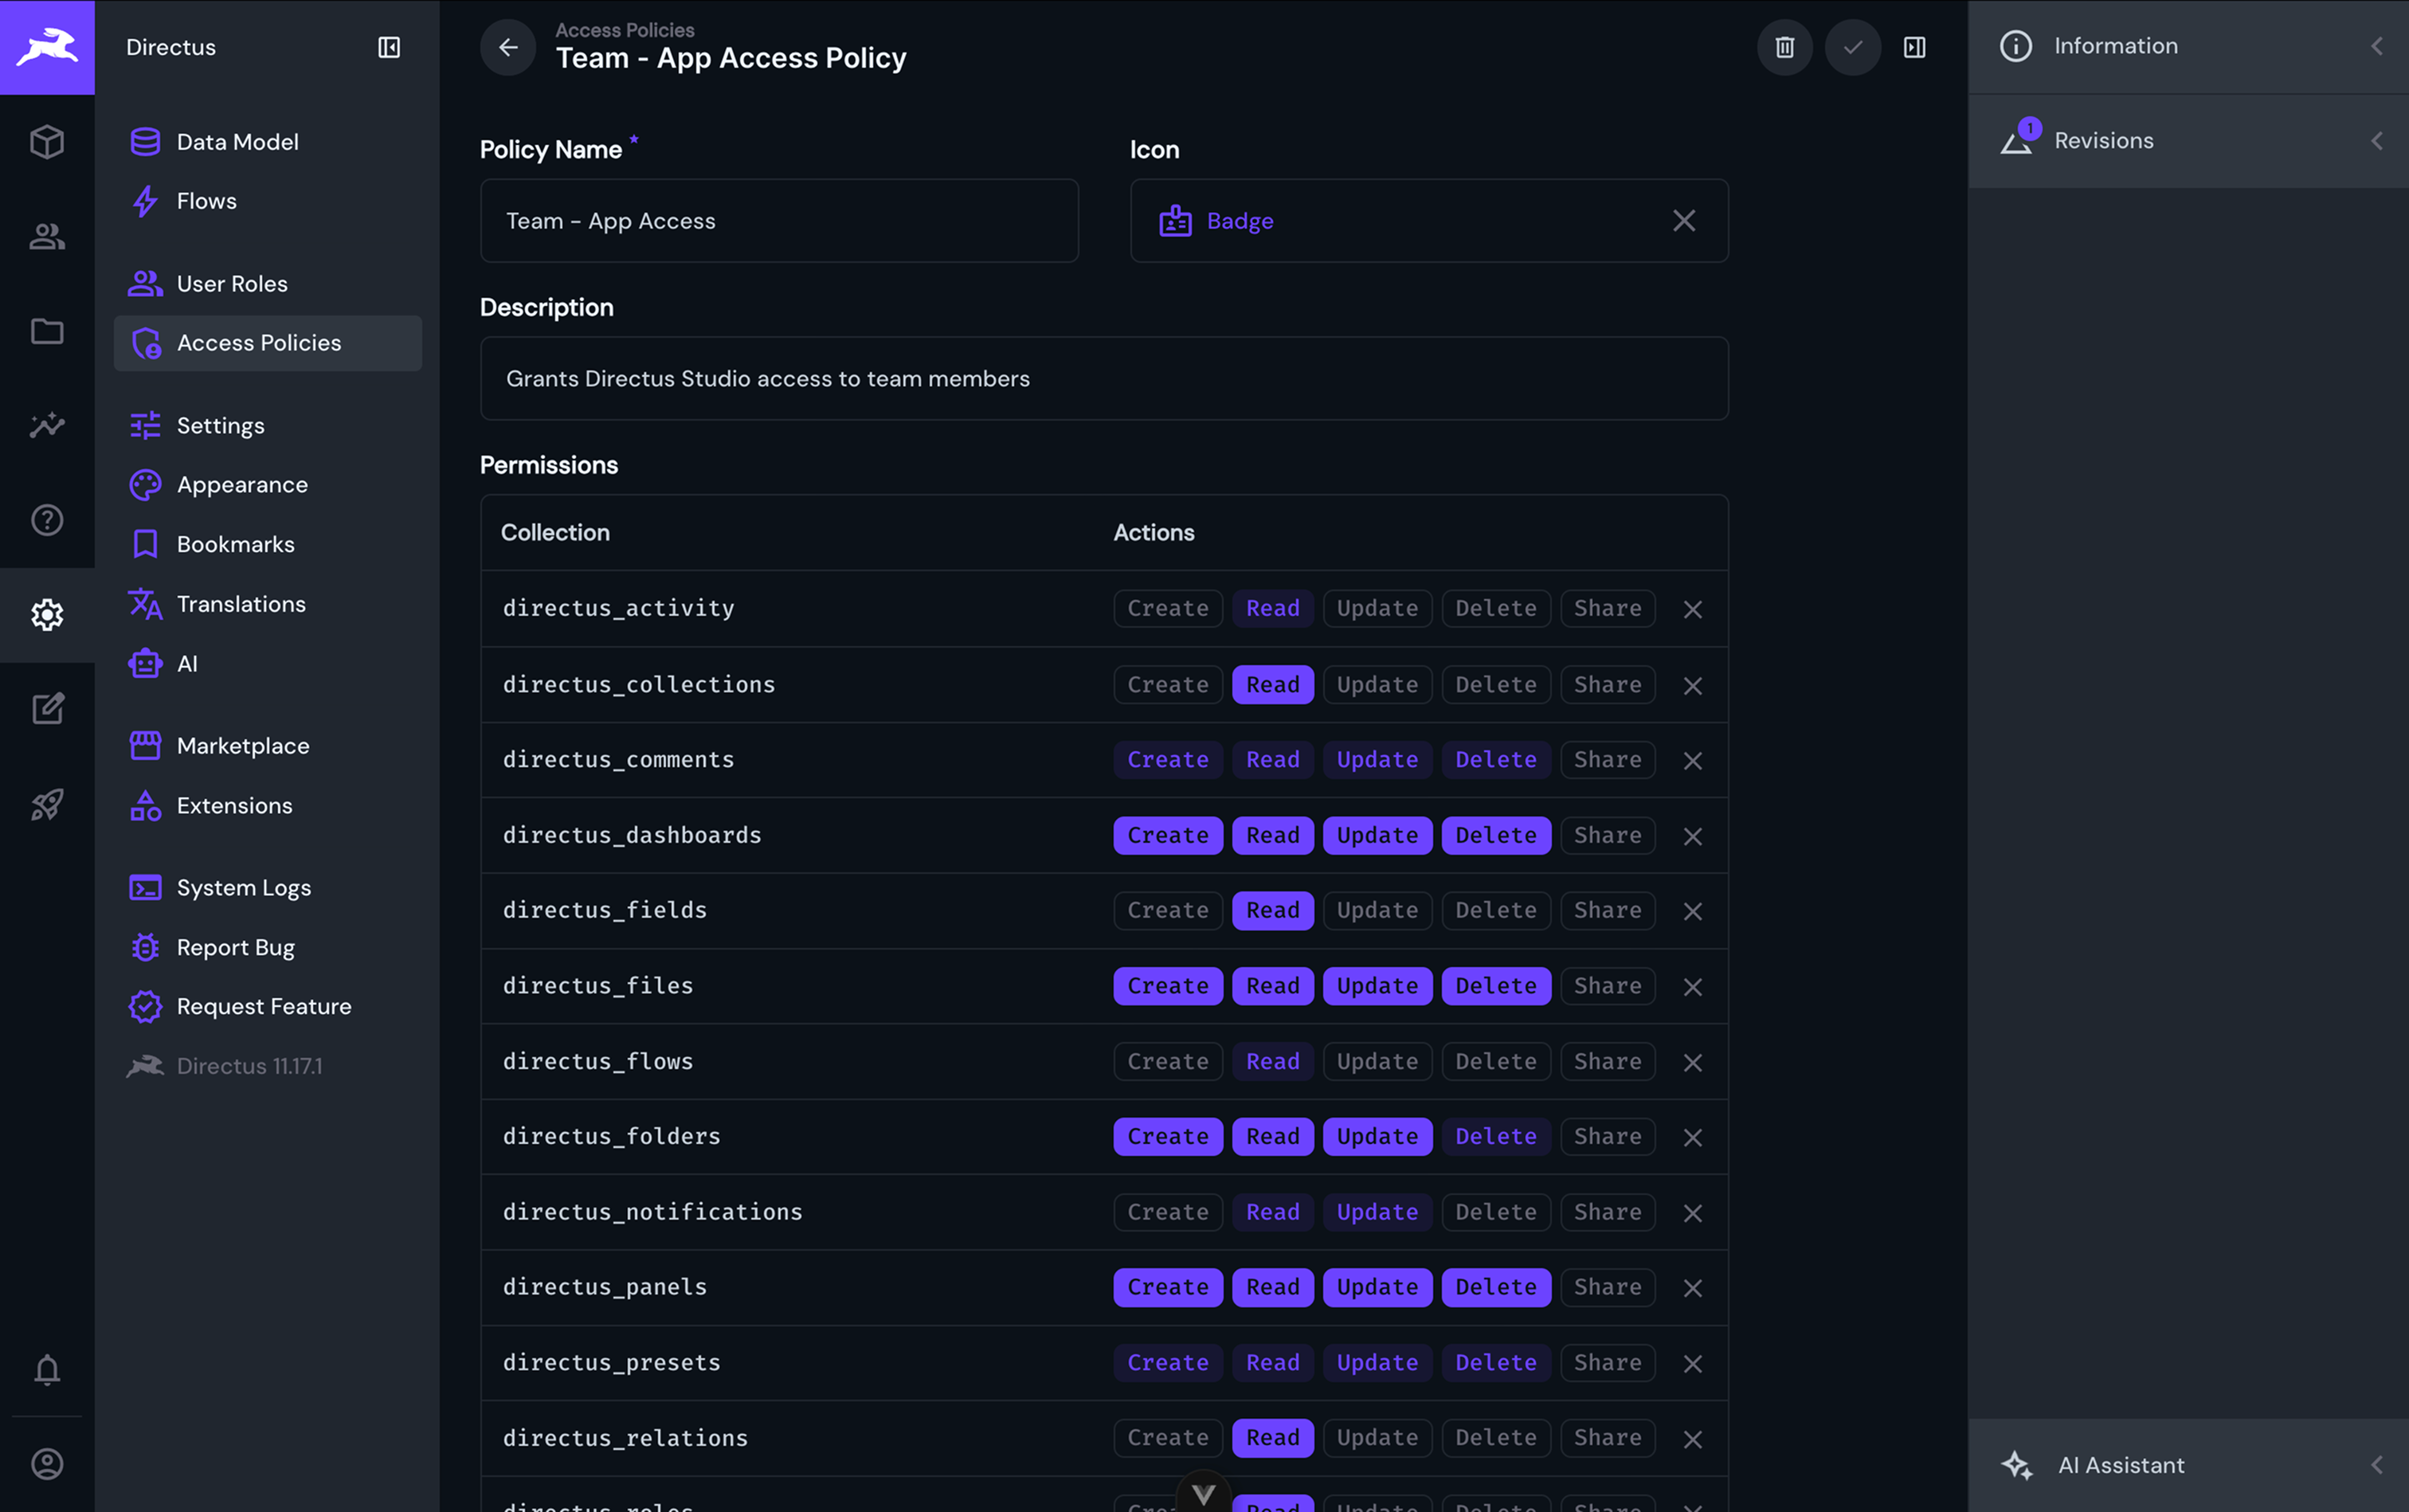
Task: Open the Appearance settings page
Action: pyautogui.click(x=267, y=485)
